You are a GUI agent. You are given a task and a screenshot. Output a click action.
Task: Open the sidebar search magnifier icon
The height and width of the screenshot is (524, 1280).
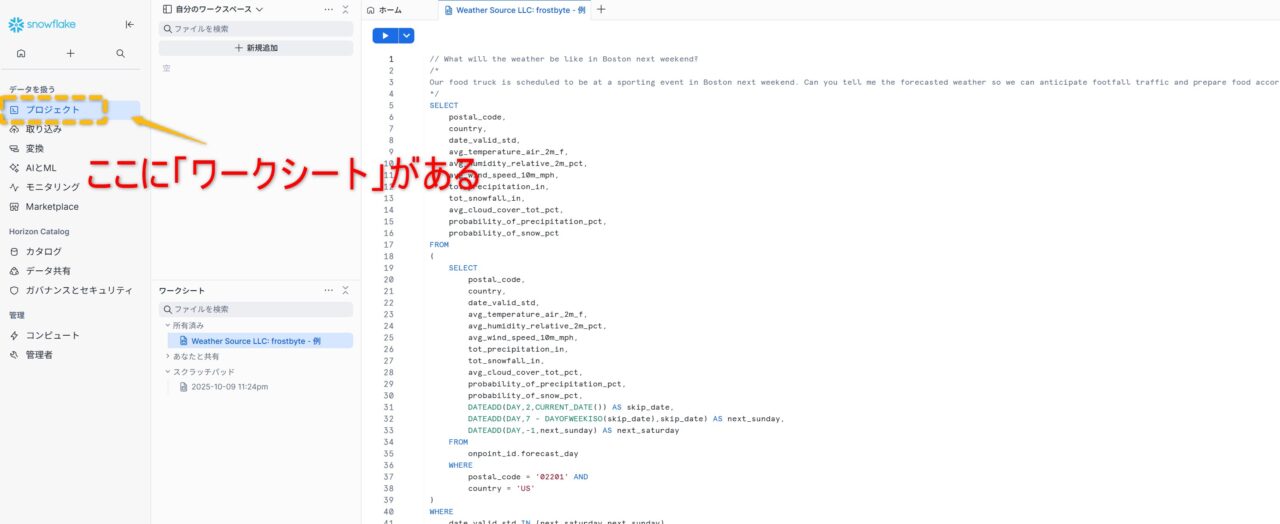click(120, 53)
